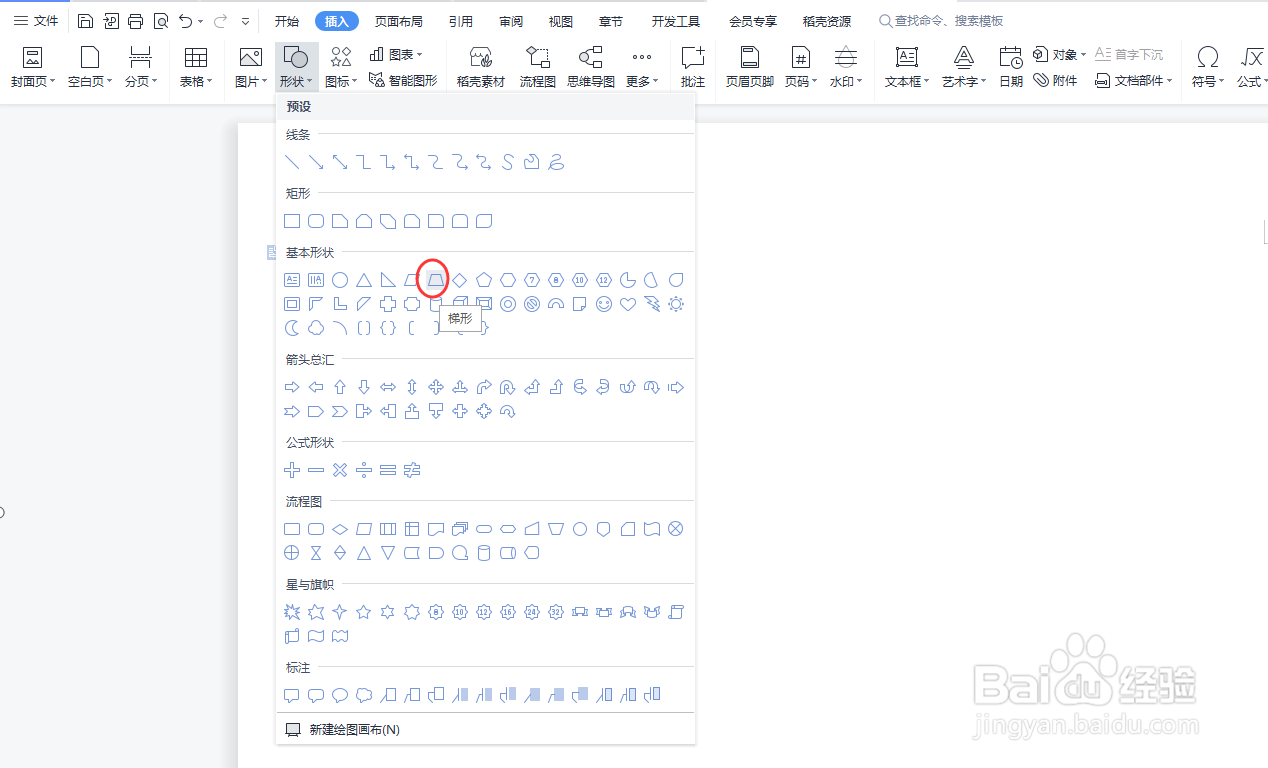Viewport: 1268px width, 768px height.
Task: Insert a 思维导图 mind map
Action: click(591, 67)
